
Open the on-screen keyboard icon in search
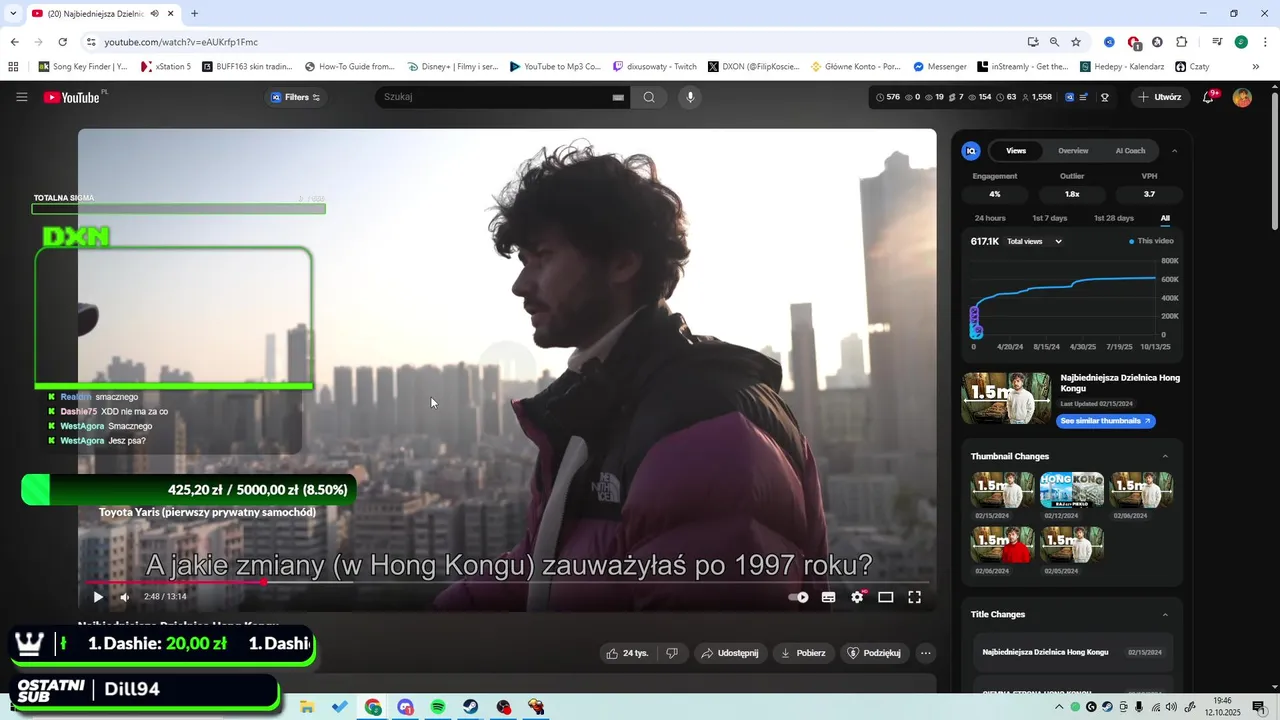pos(618,97)
